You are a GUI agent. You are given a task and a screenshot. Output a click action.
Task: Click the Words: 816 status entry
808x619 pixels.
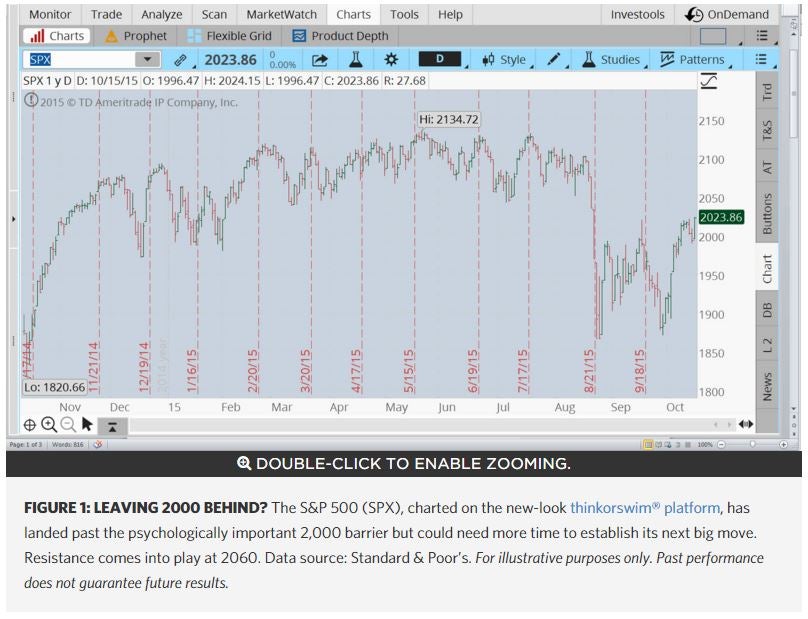[68, 444]
